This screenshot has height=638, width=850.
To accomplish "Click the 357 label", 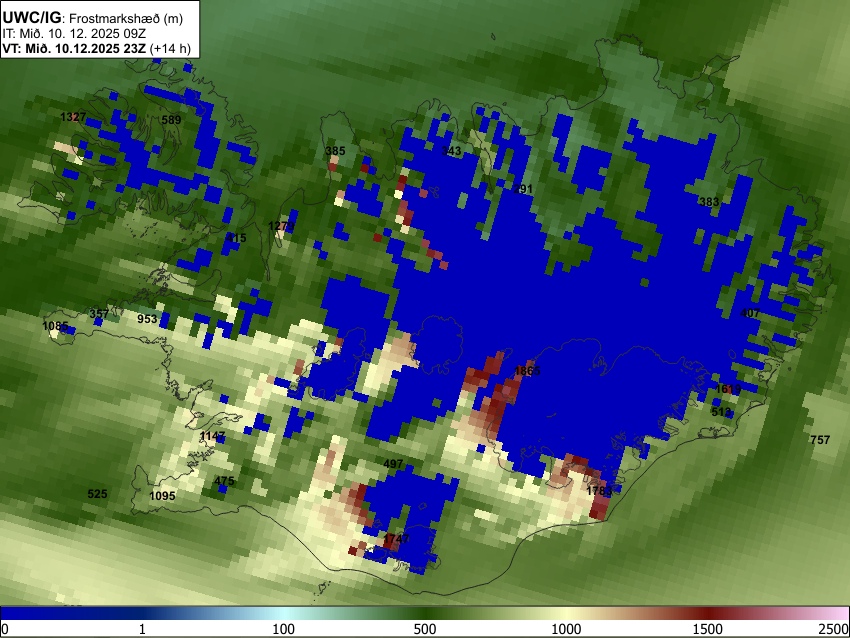I will click(99, 314).
